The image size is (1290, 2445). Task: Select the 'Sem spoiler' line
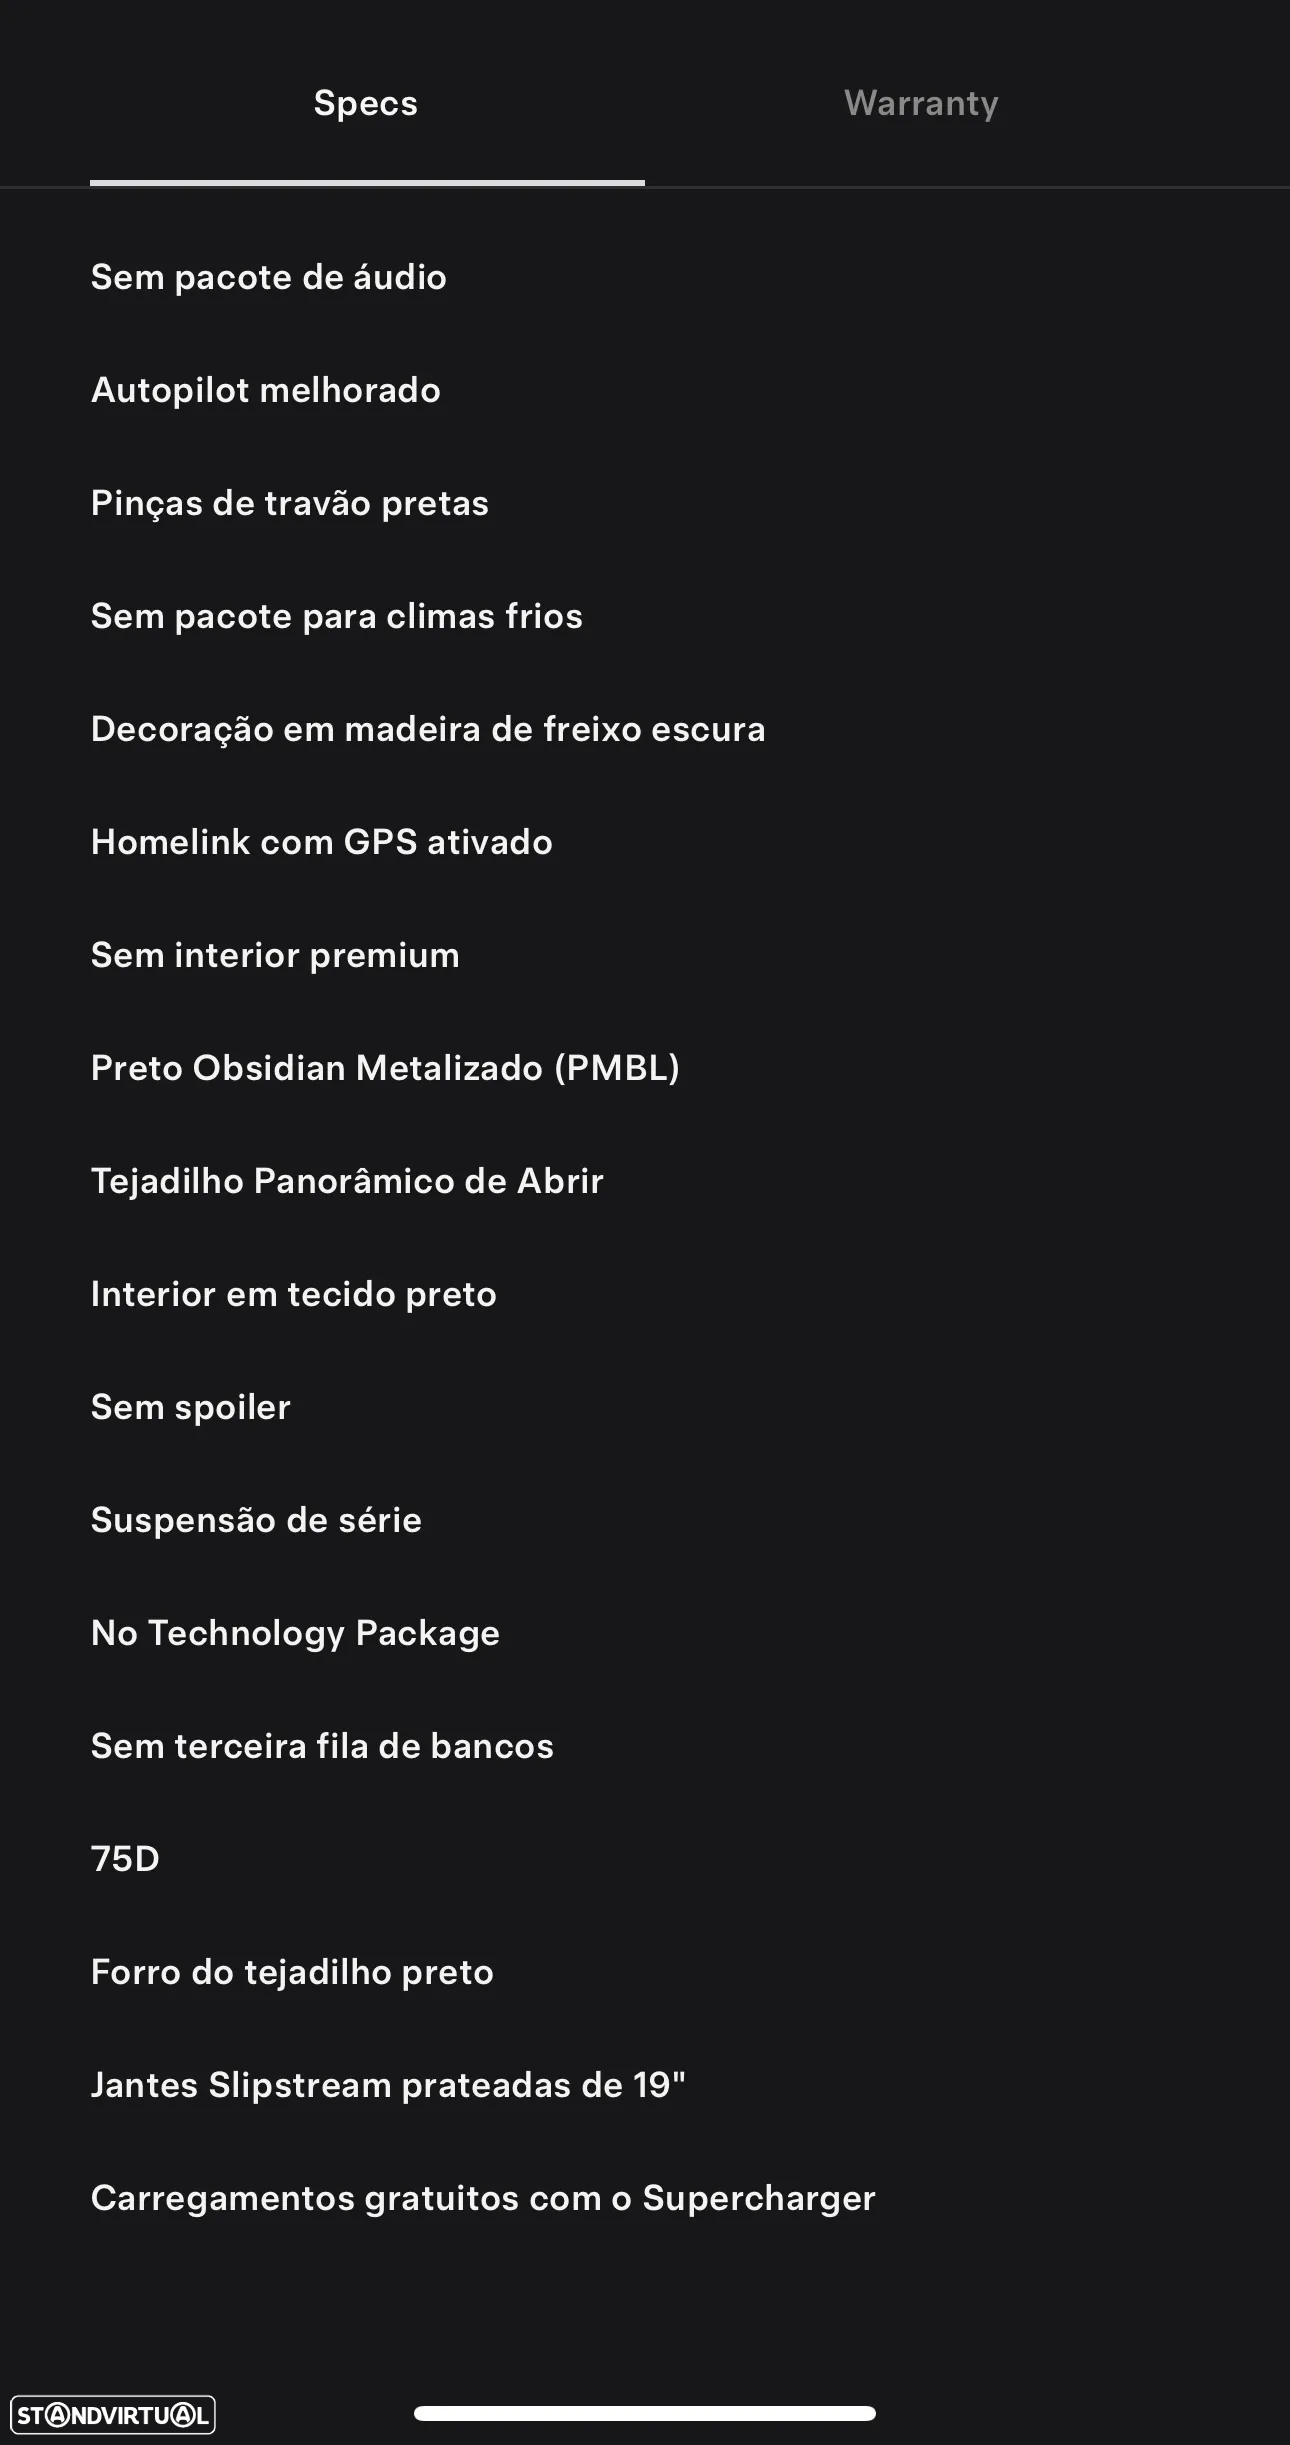point(191,1407)
